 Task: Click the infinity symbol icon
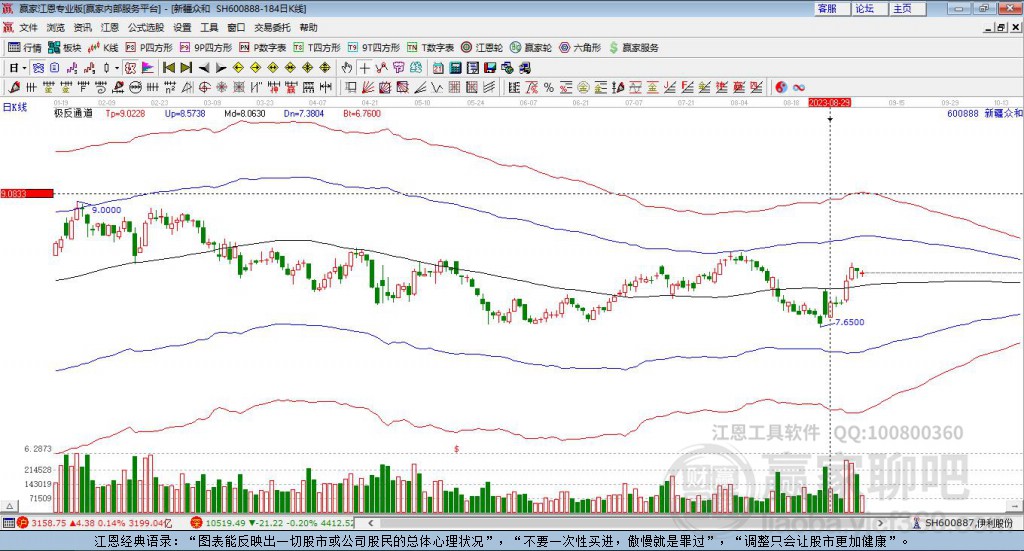799,87
